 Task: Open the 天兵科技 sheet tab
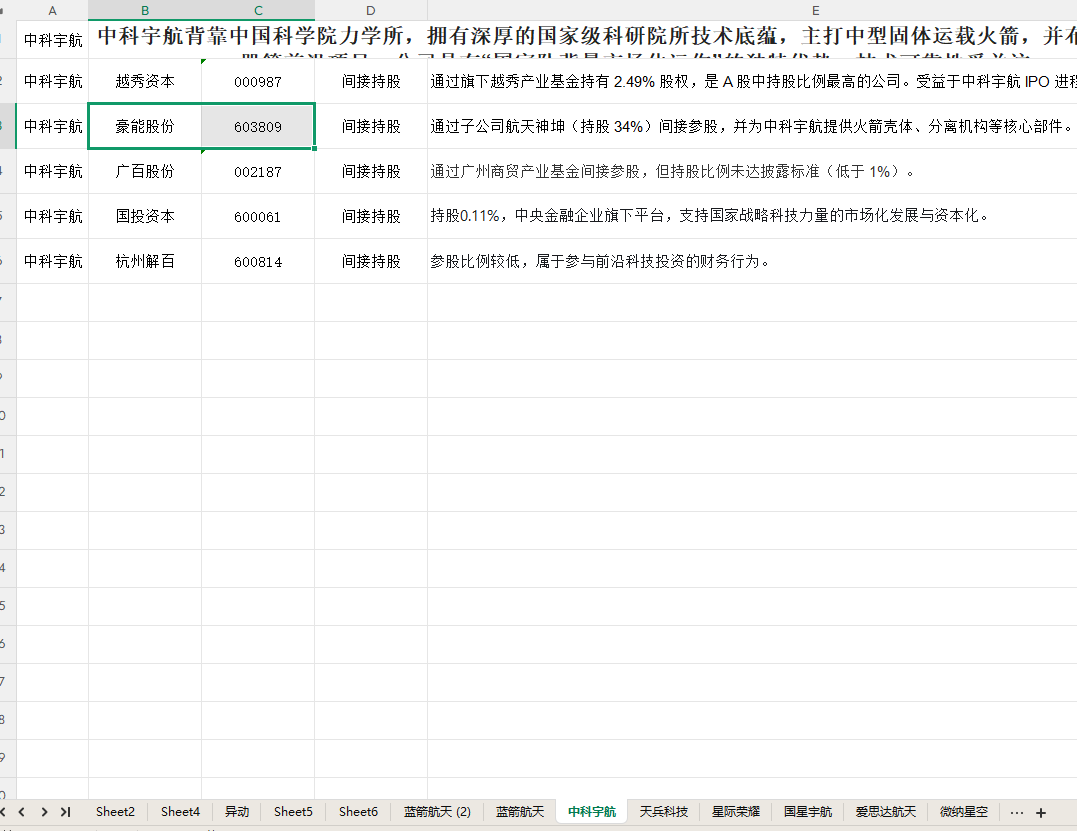pos(664,812)
